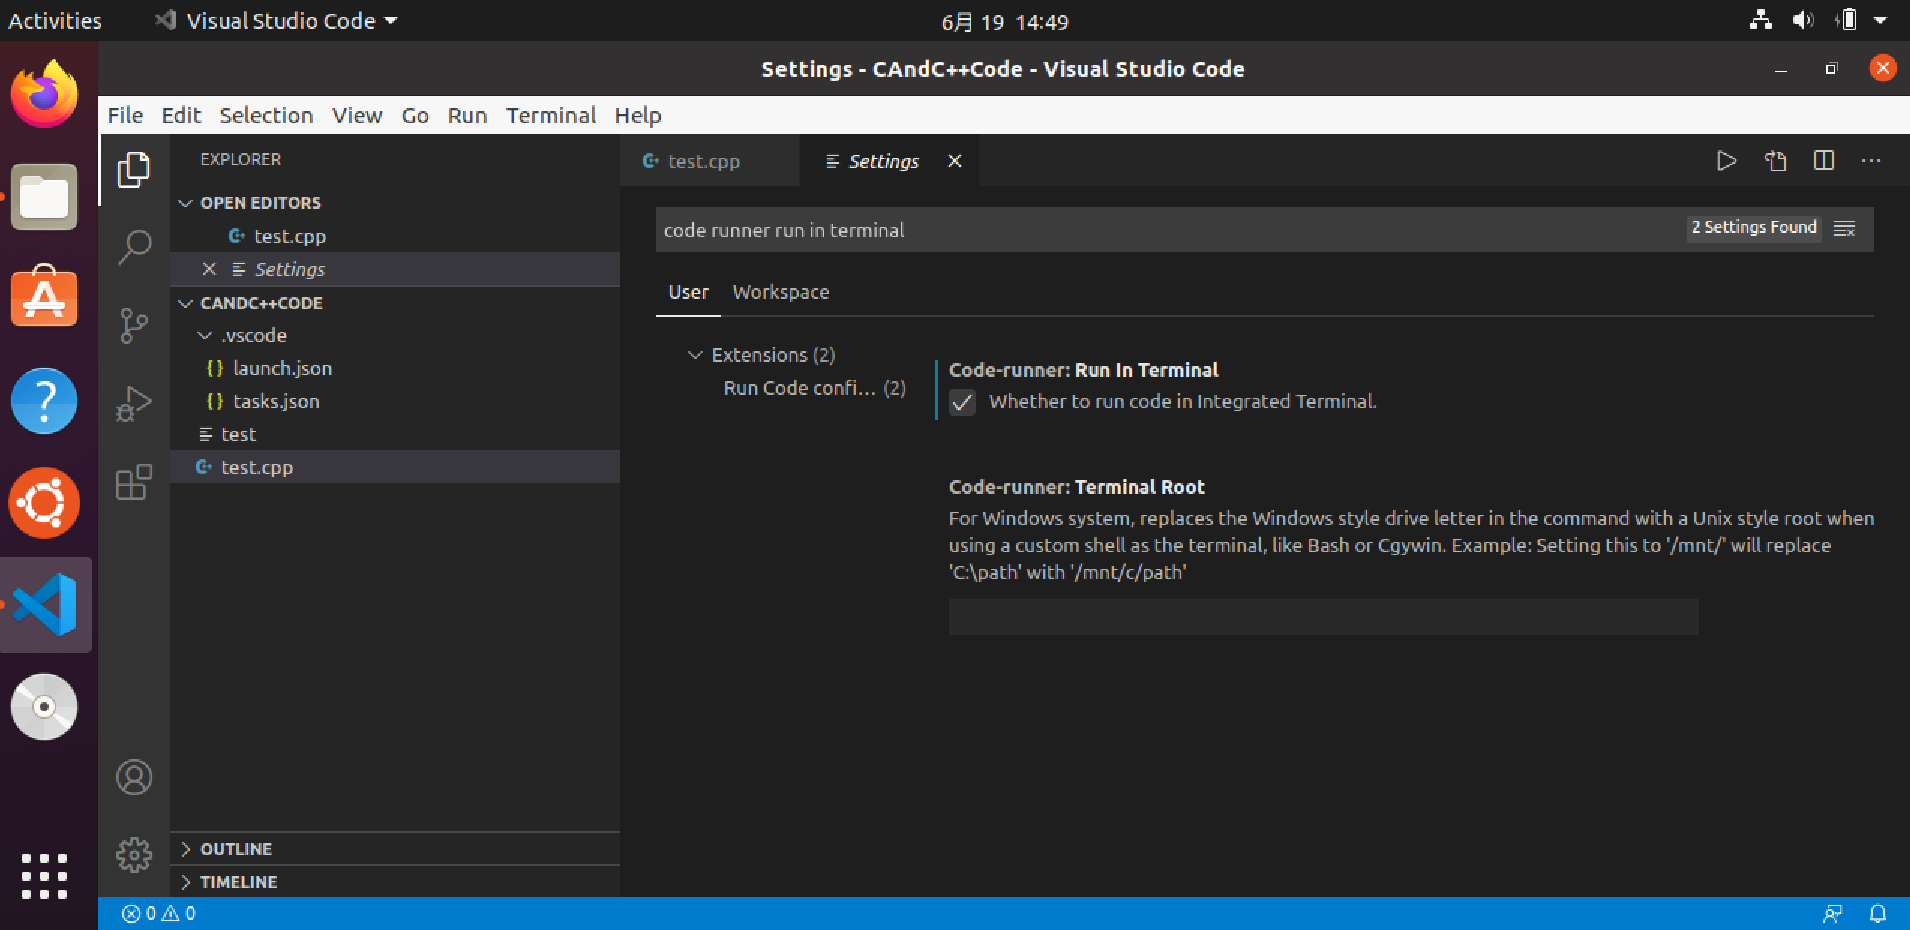The height and width of the screenshot is (930, 1910).
Task: Open the Source Control view
Action: tap(134, 325)
